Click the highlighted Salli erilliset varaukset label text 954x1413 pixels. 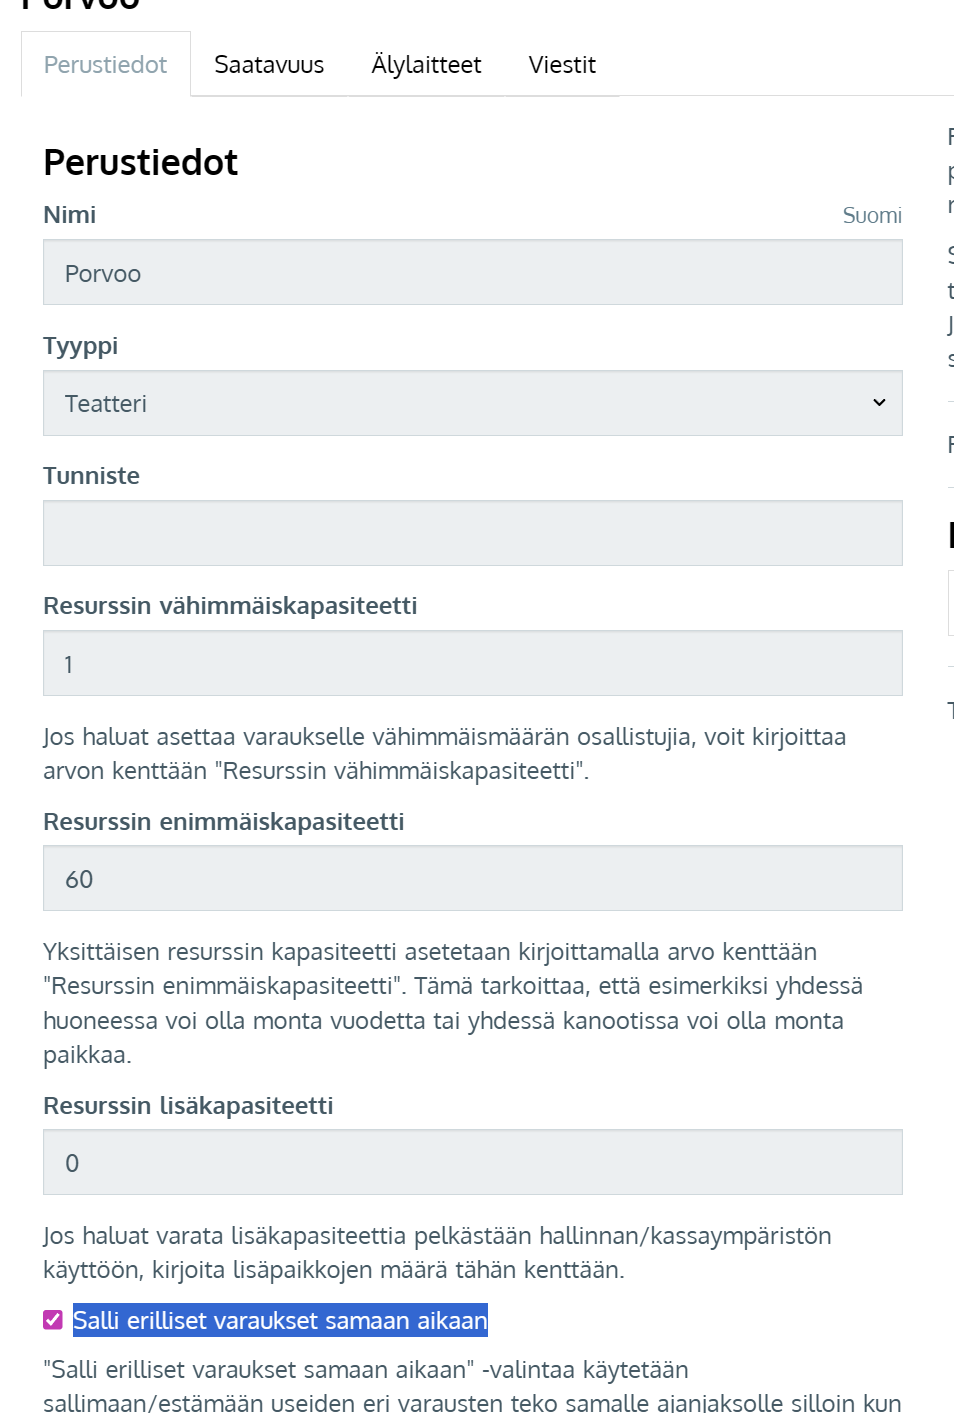pyautogui.click(x=280, y=1321)
